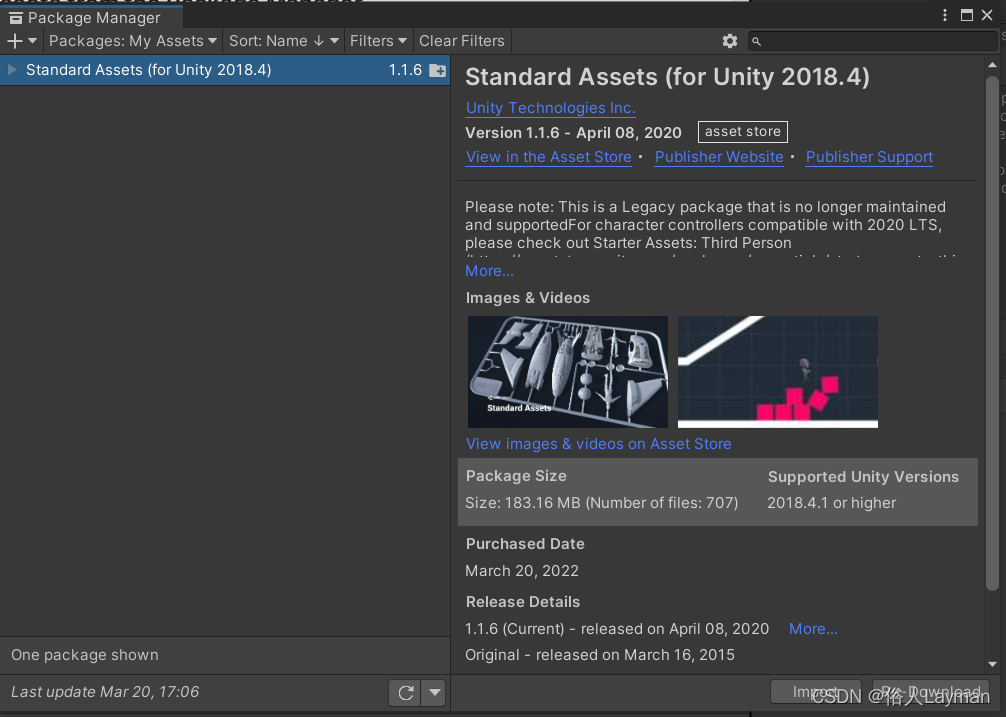Refresh the package list
The width and height of the screenshot is (1006, 717).
click(405, 693)
